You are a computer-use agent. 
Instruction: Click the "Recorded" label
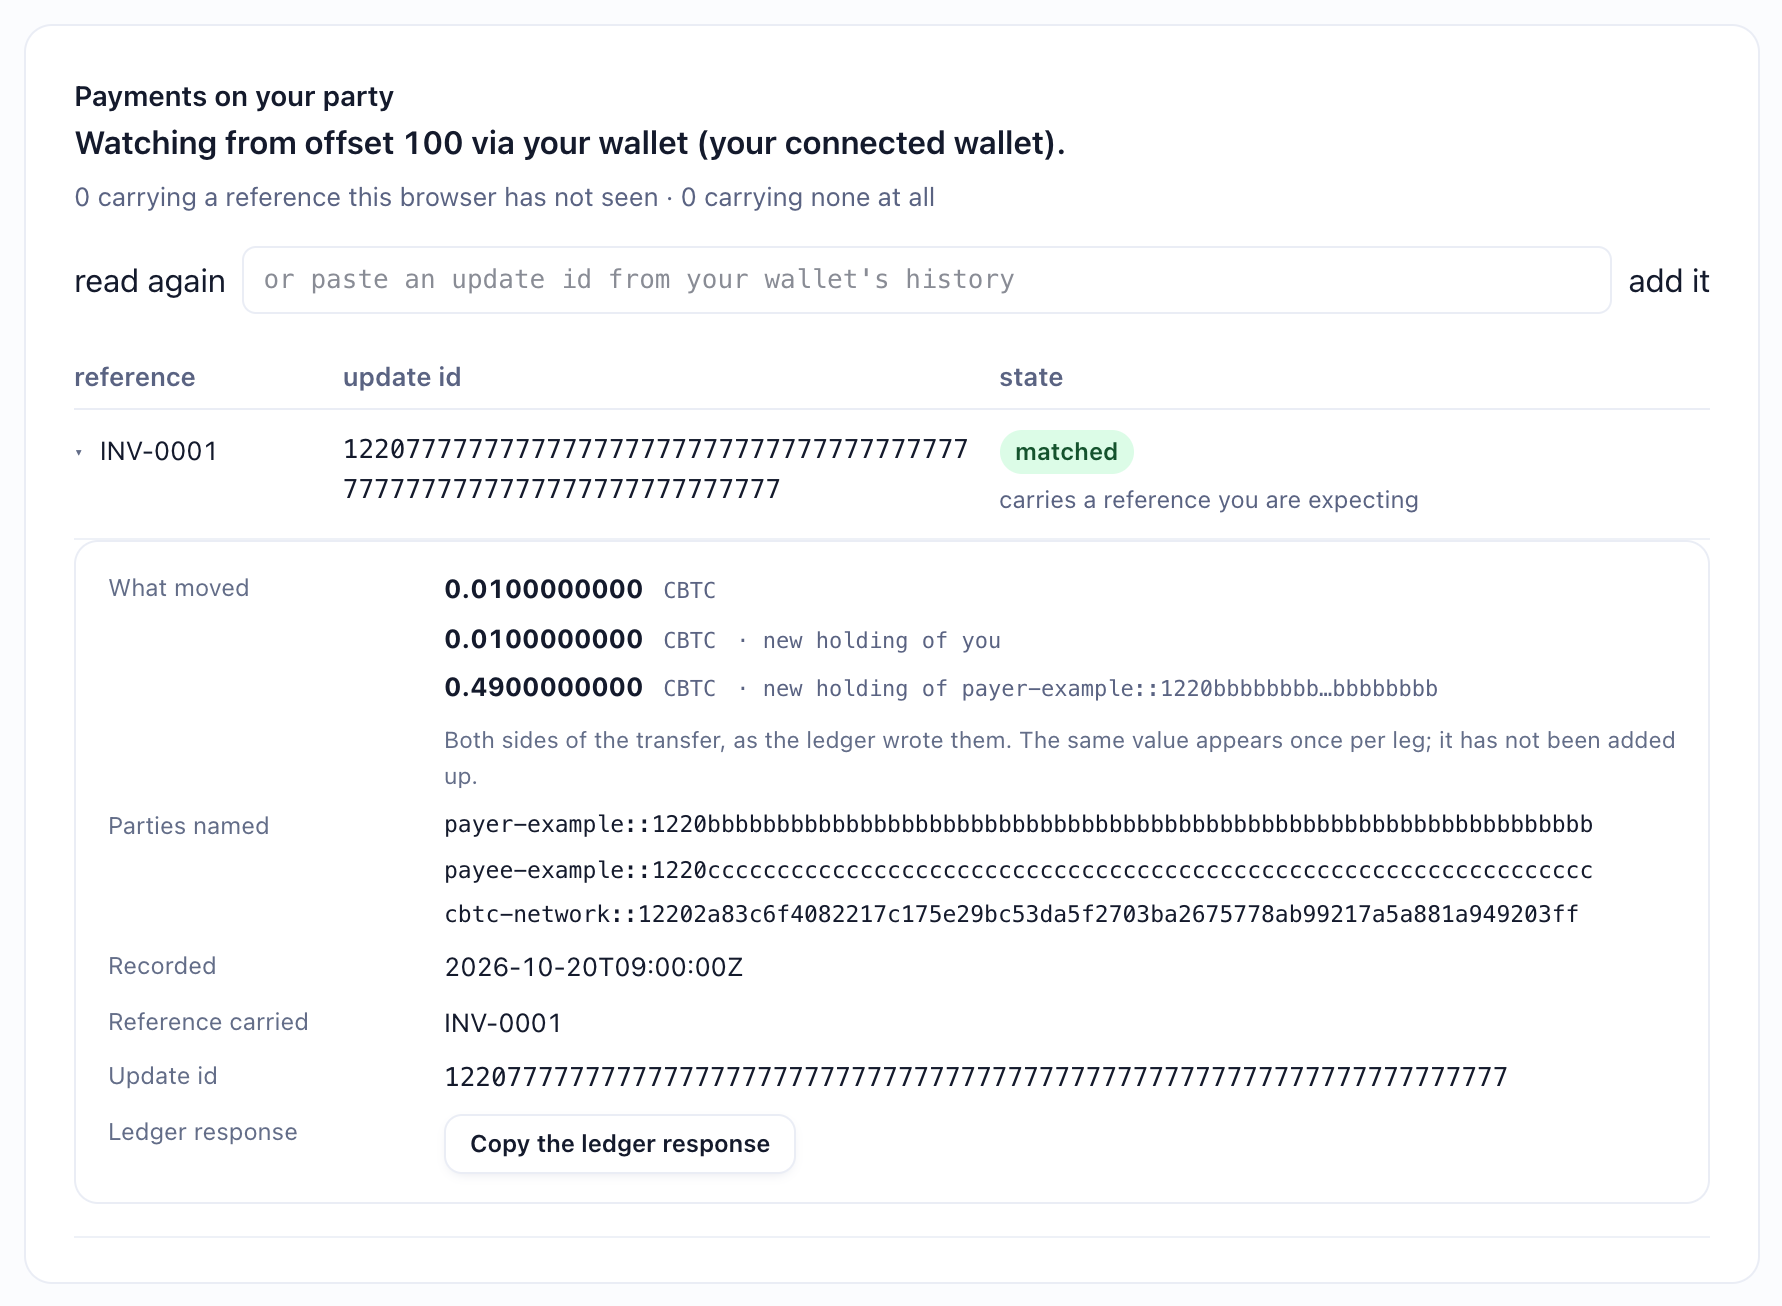pyautogui.click(x=162, y=966)
